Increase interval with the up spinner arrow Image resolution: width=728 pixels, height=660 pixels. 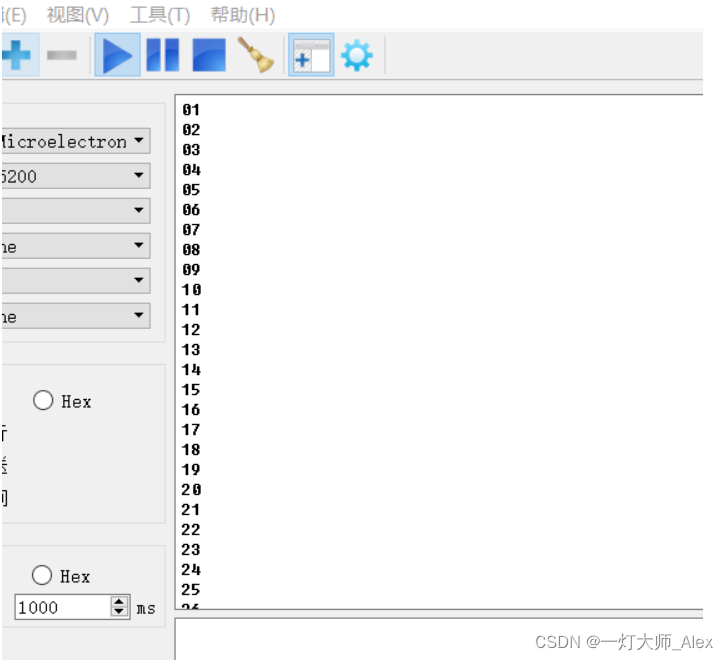tap(119, 601)
